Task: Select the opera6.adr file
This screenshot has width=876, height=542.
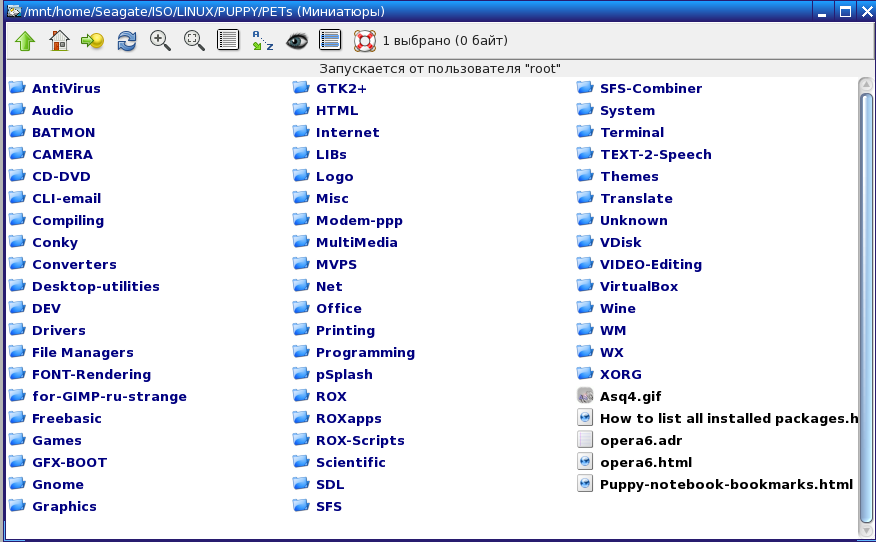Action: click(641, 440)
